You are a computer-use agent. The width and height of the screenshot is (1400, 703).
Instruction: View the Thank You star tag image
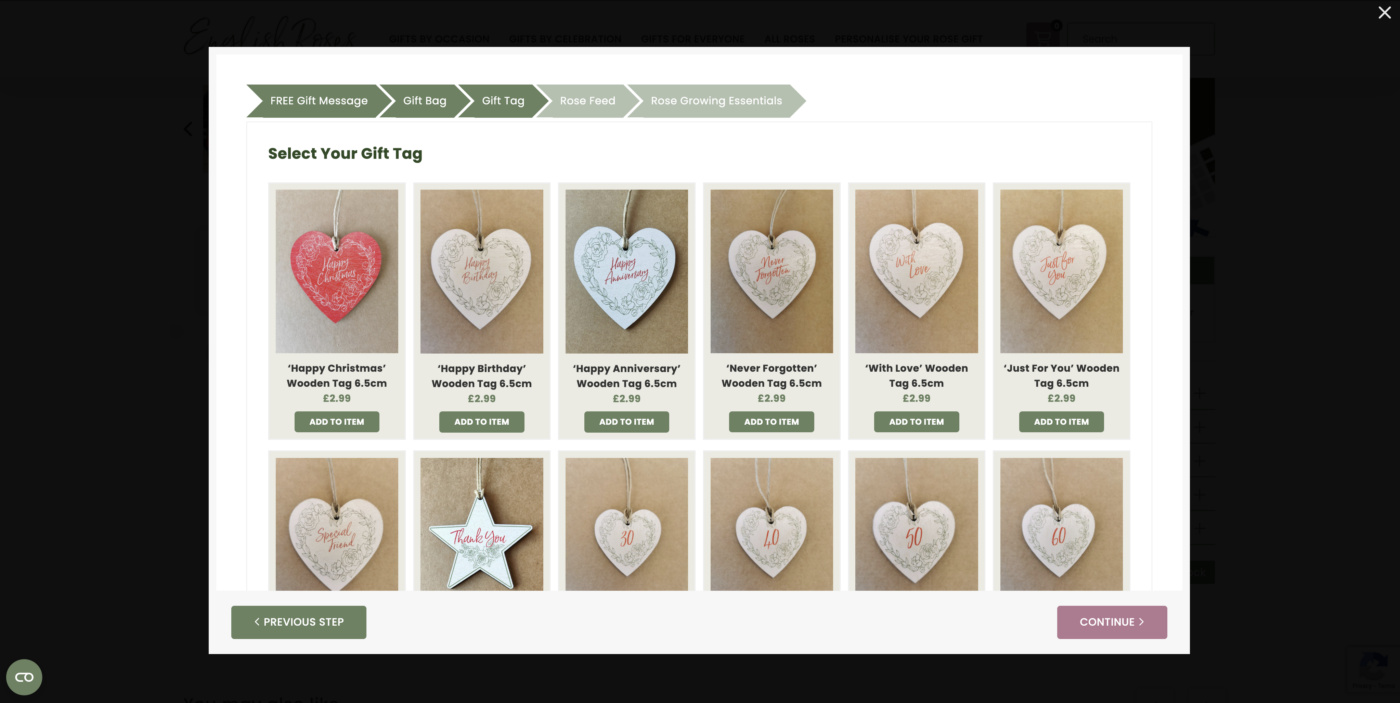pyautogui.click(x=482, y=524)
